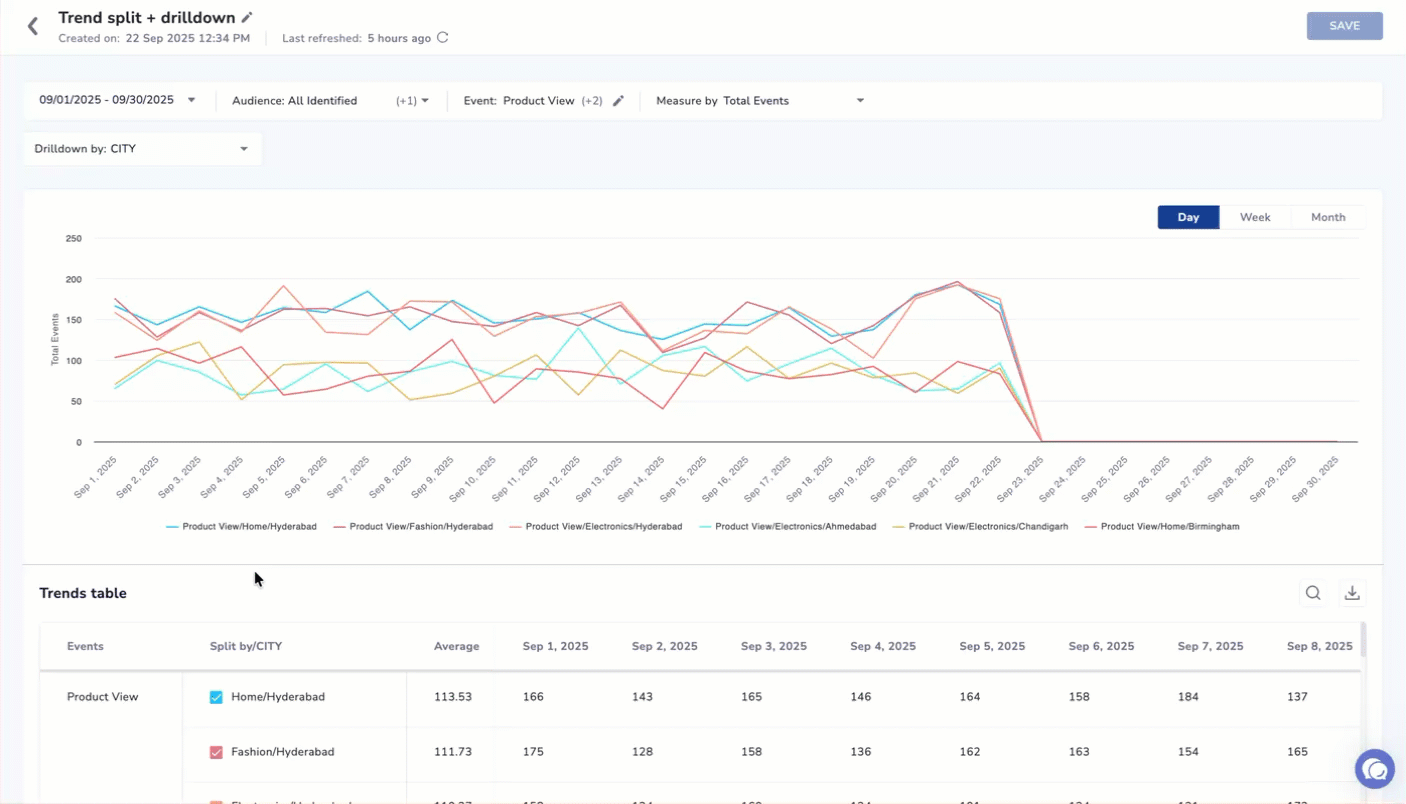Download the Trends table data
1406x804 pixels.
pos(1352,593)
